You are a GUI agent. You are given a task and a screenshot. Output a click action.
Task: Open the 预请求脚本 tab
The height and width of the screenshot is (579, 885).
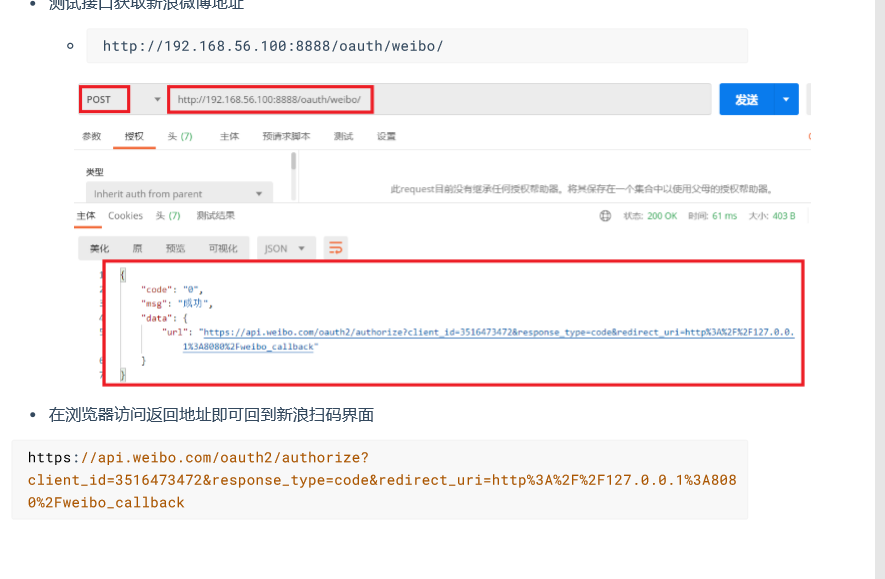[x=286, y=136]
